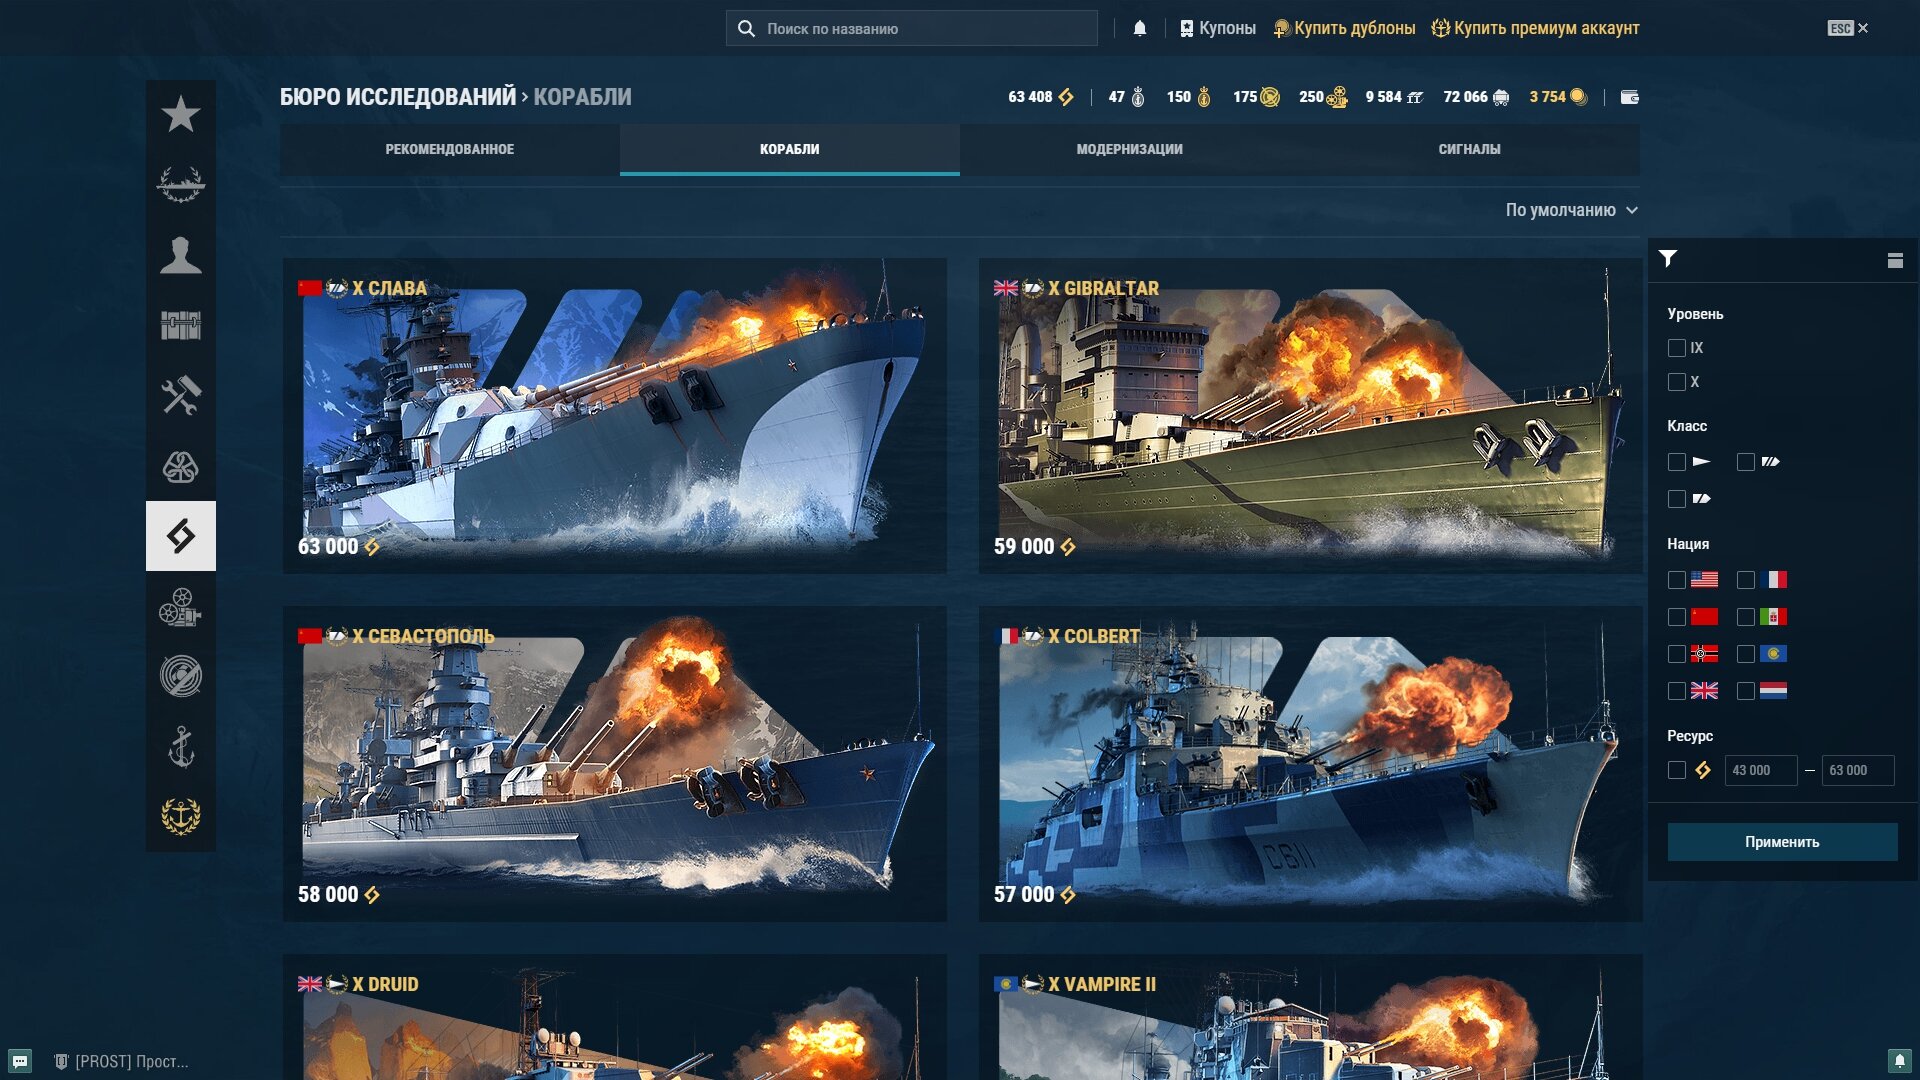Click the green bell at bottom right
The width and height of the screenshot is (1920, 1080).
coord(1900,1060)
